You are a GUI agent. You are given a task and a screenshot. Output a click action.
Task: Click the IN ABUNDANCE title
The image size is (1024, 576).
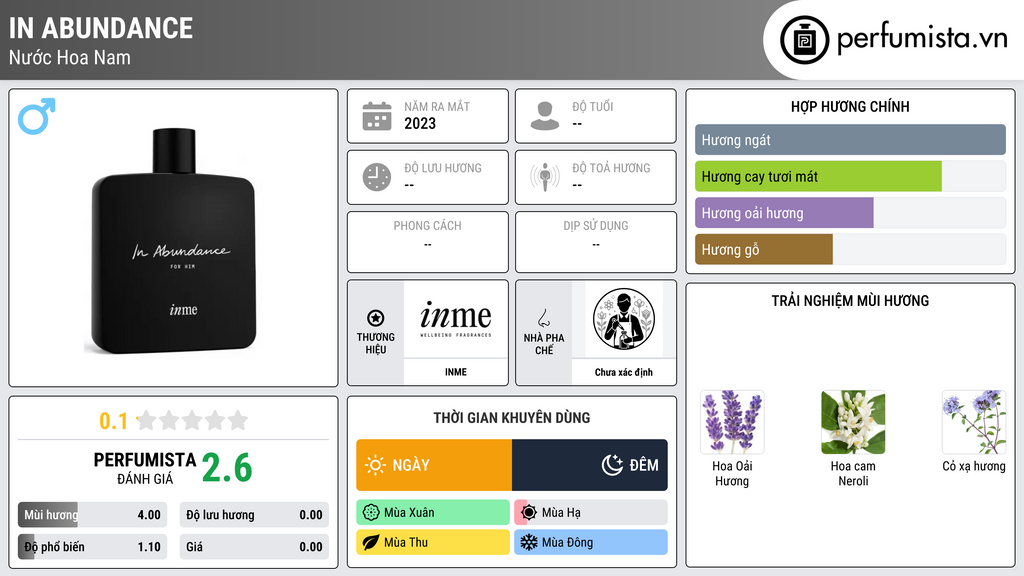(x=101, y=28)
